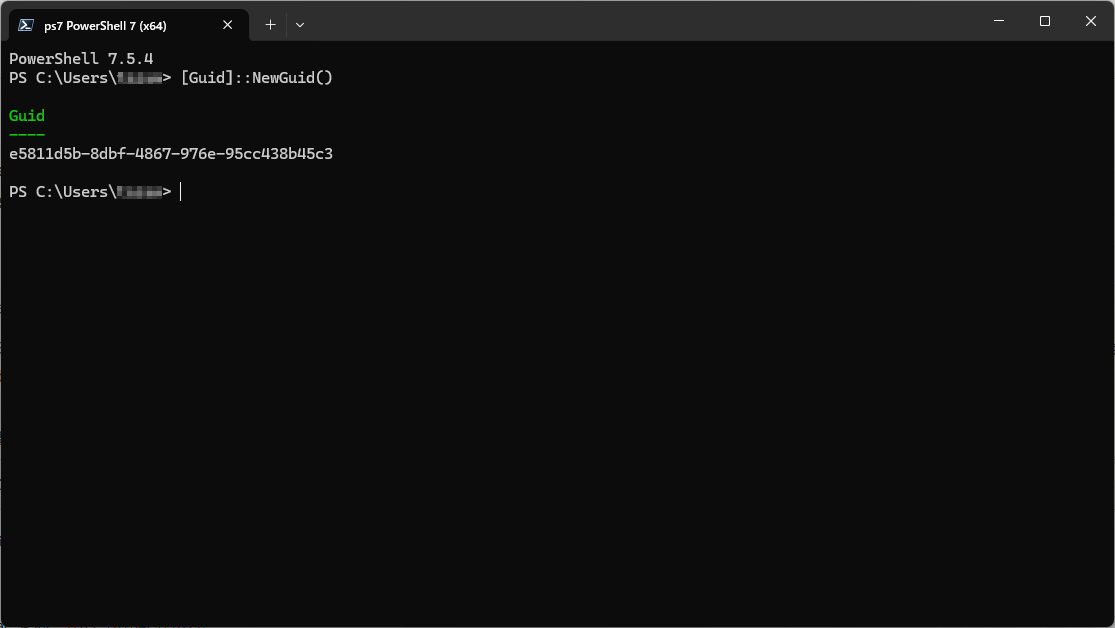Click the green Guid column header
1115x628 pixels.
click(x=27, y=116)
